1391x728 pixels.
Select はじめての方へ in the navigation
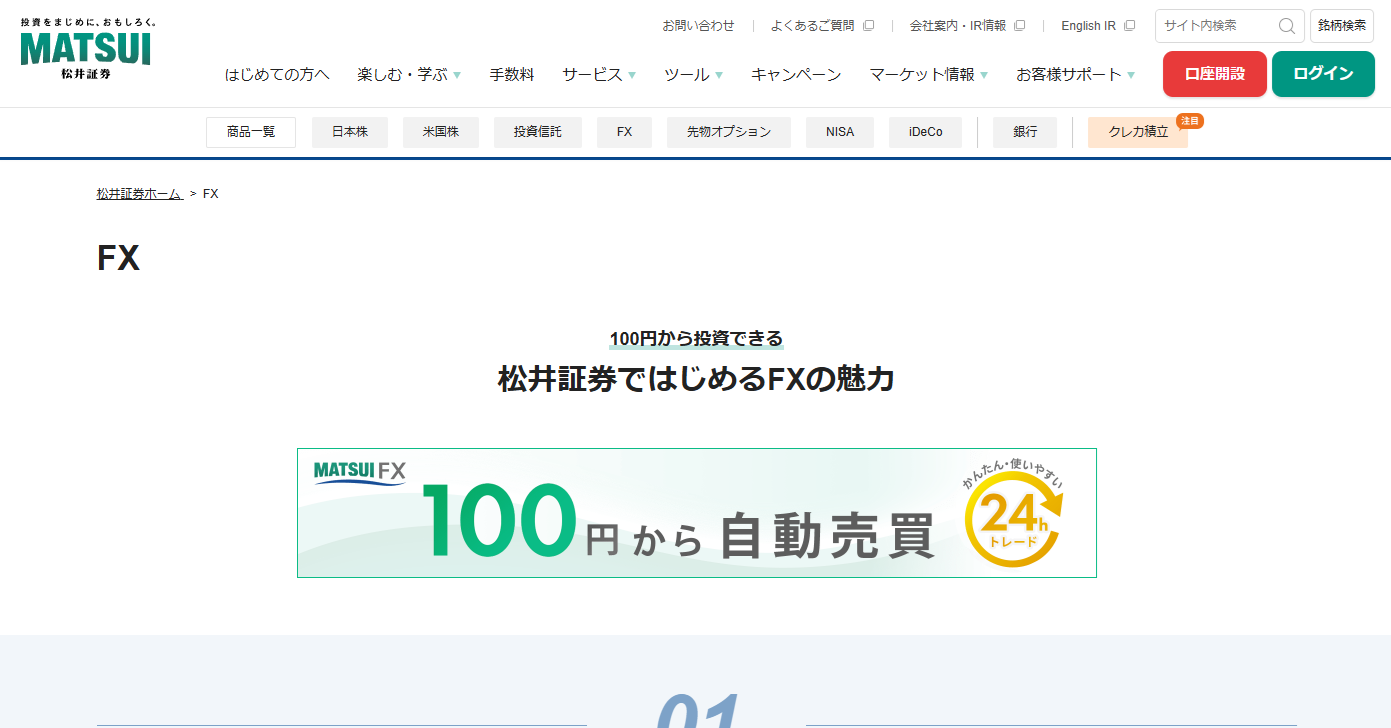(278, 74)
